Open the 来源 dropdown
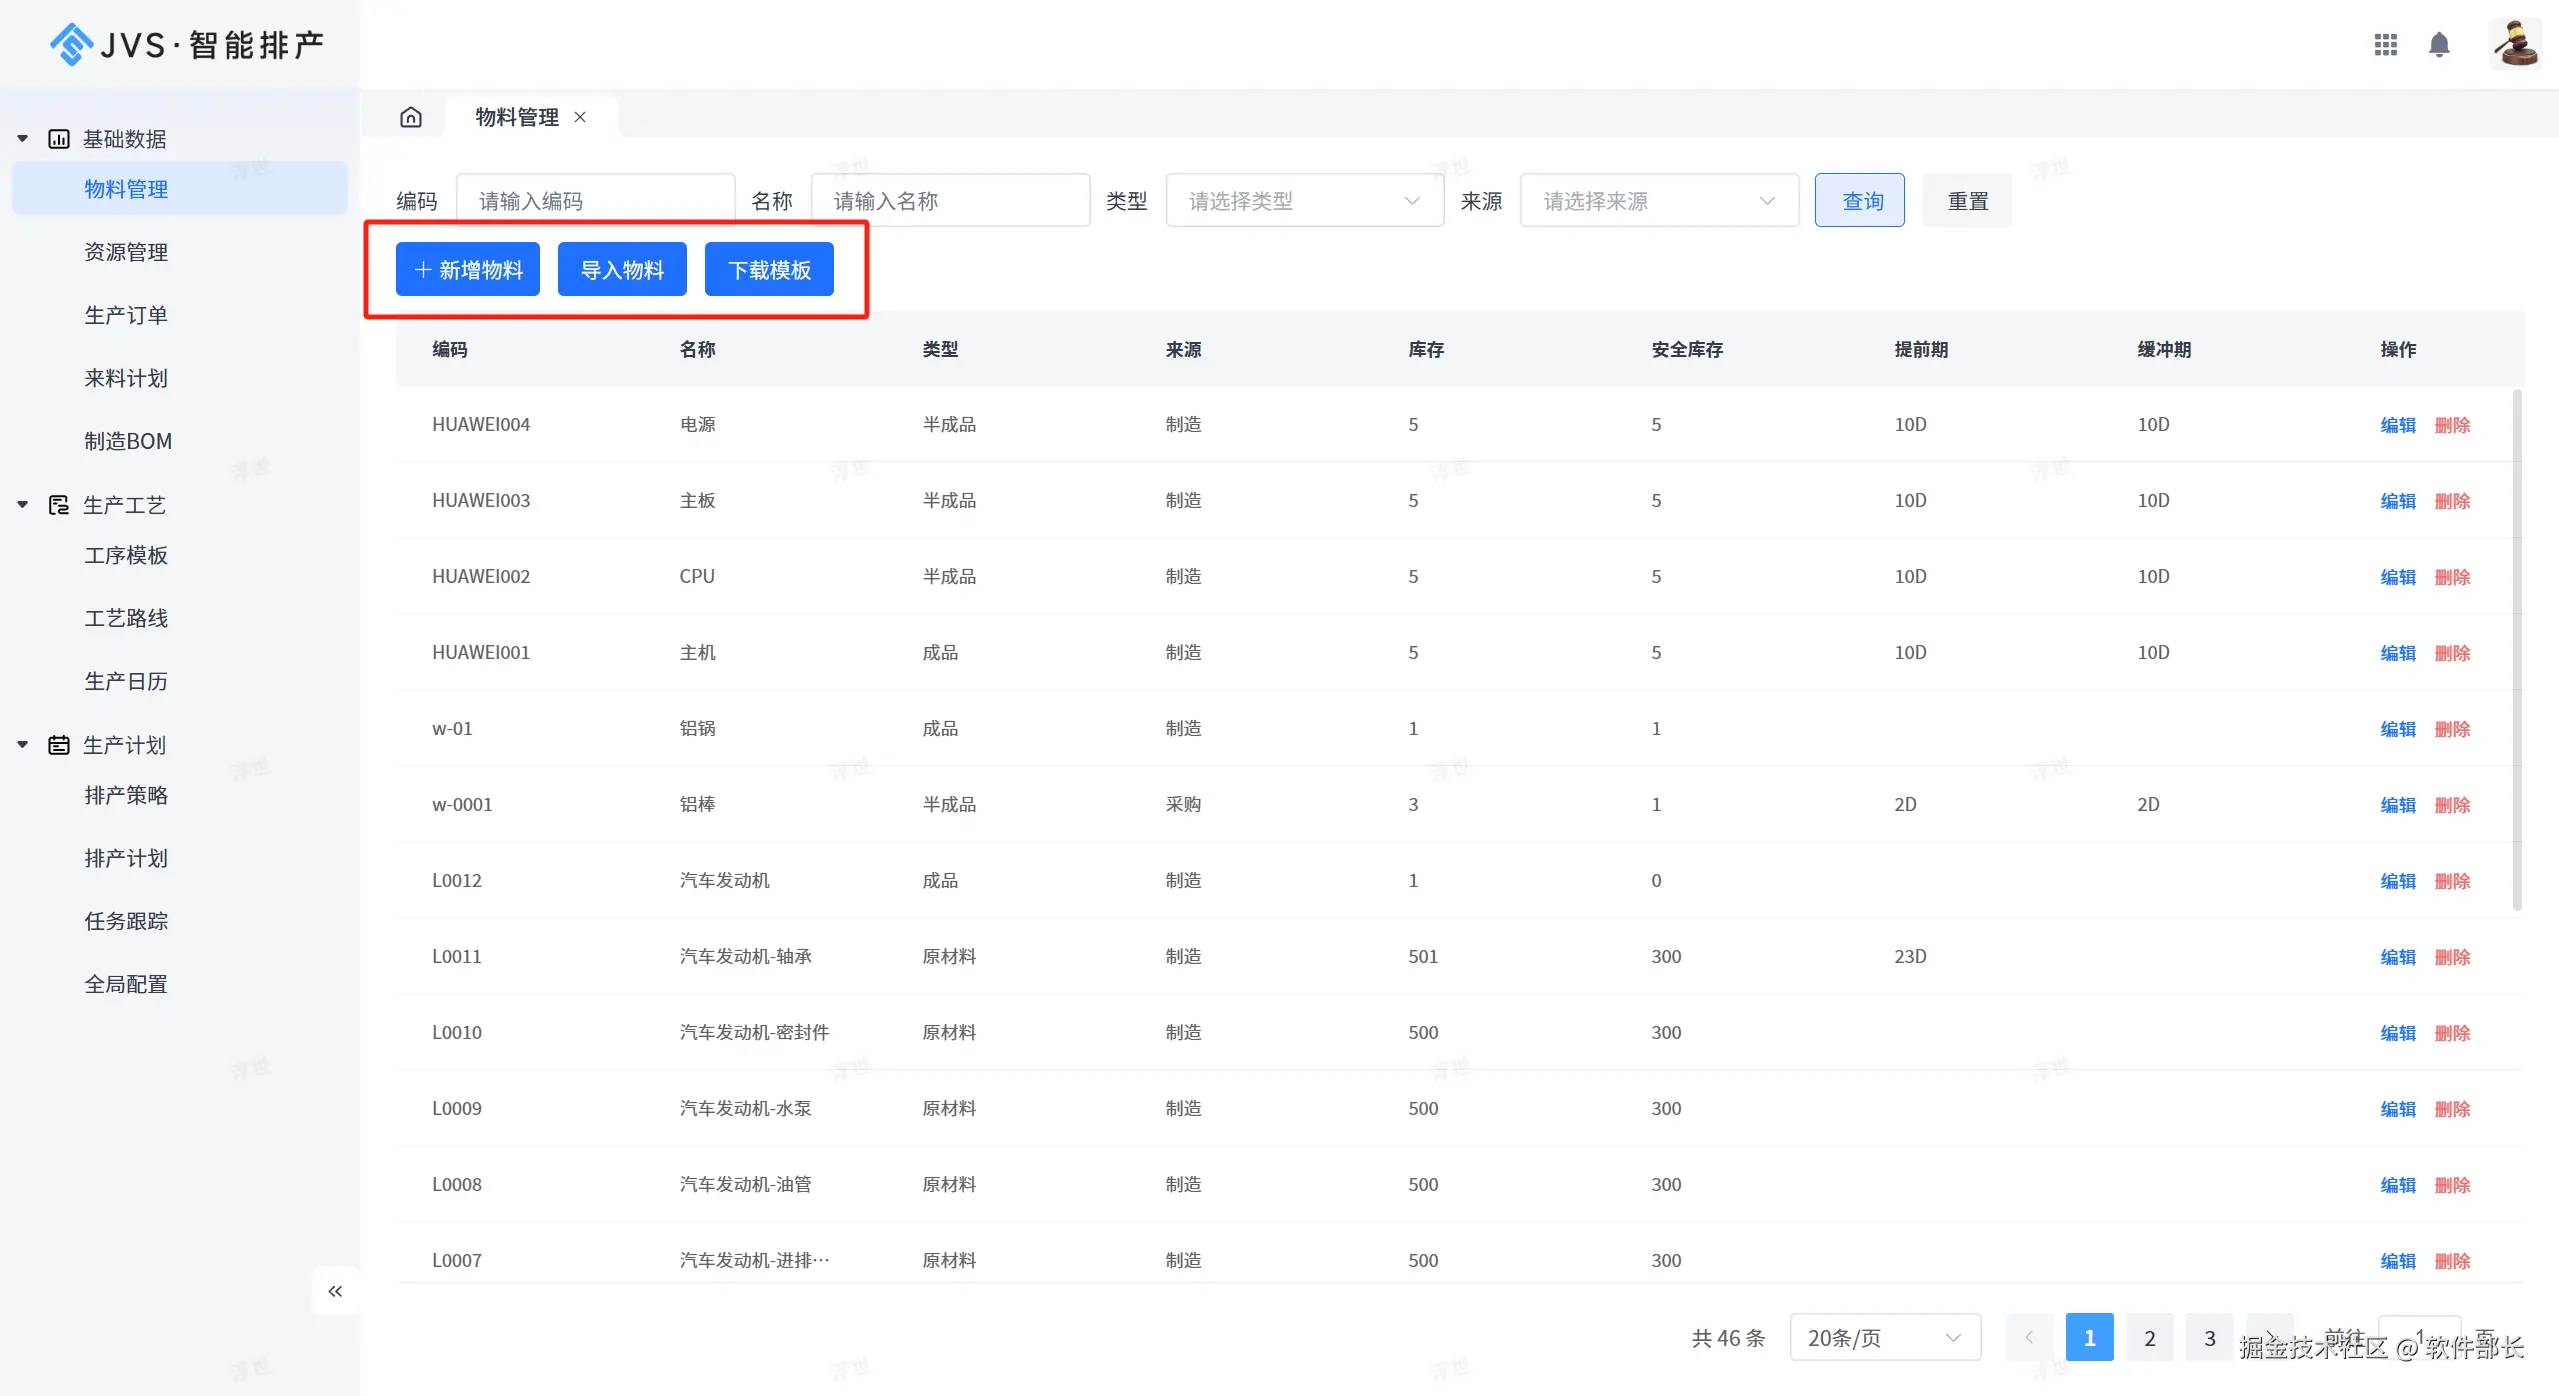Screen dimensions: 2559x1396 point(1658,201)
